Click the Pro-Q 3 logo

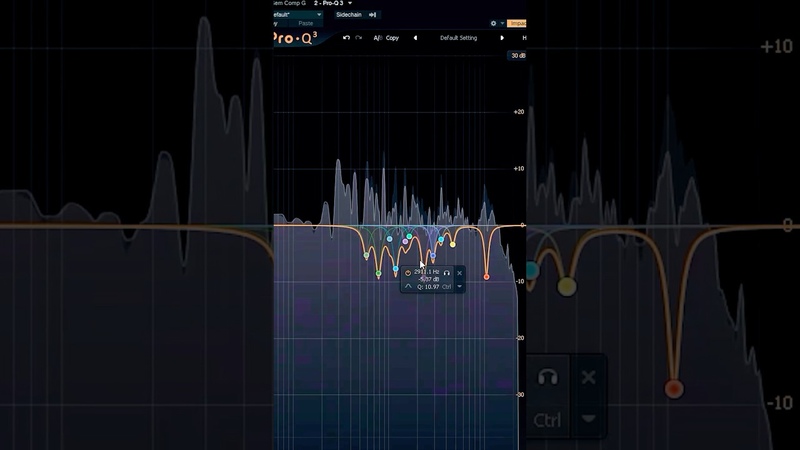pyautogui.click(x=295, y=38)
